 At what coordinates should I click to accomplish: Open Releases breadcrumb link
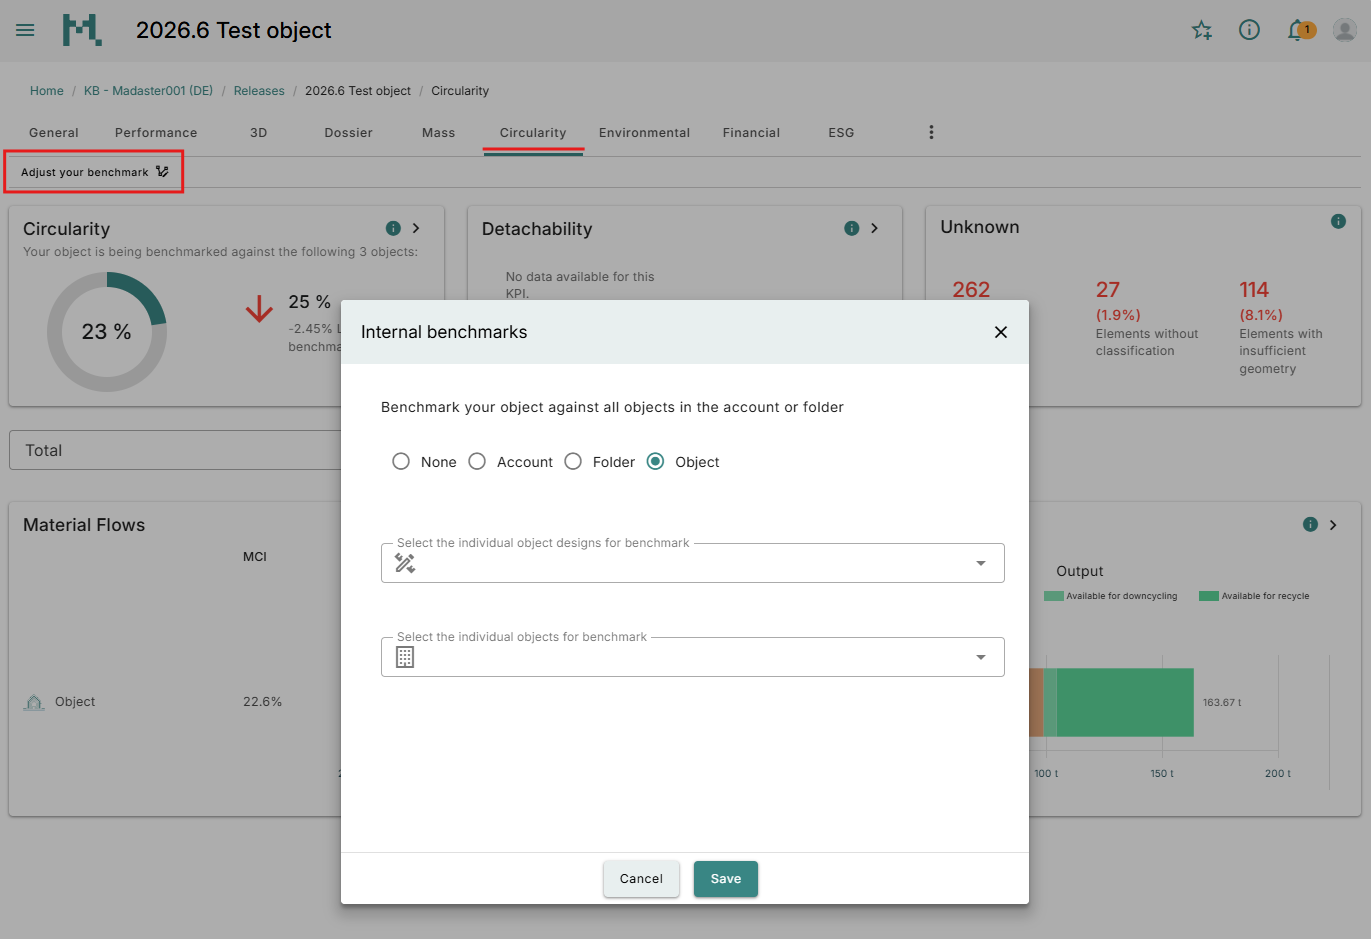pos(259,91)
